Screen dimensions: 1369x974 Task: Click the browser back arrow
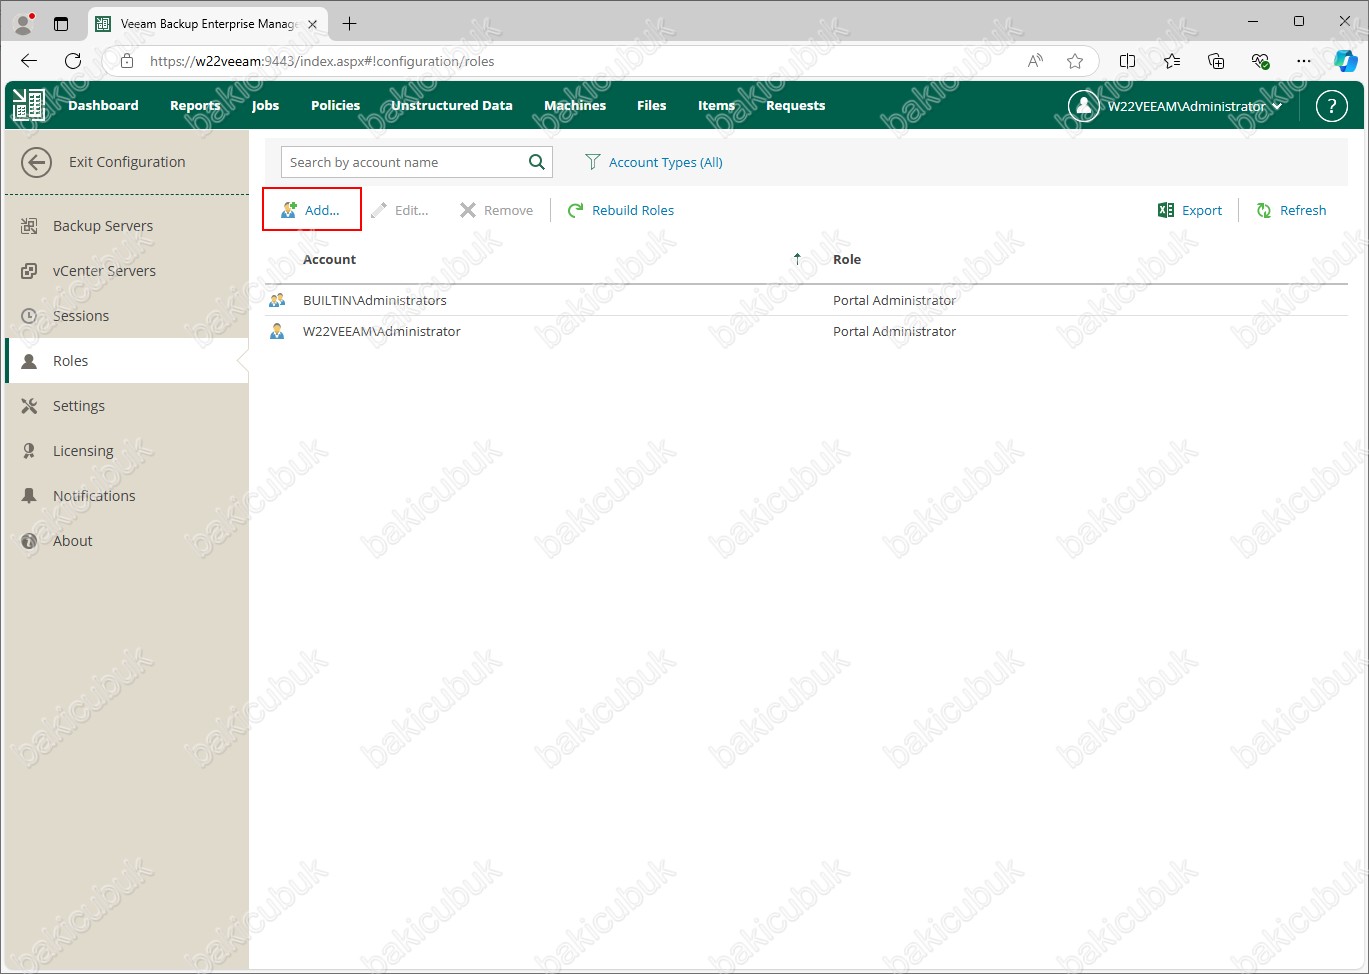(x=28, y=61)
